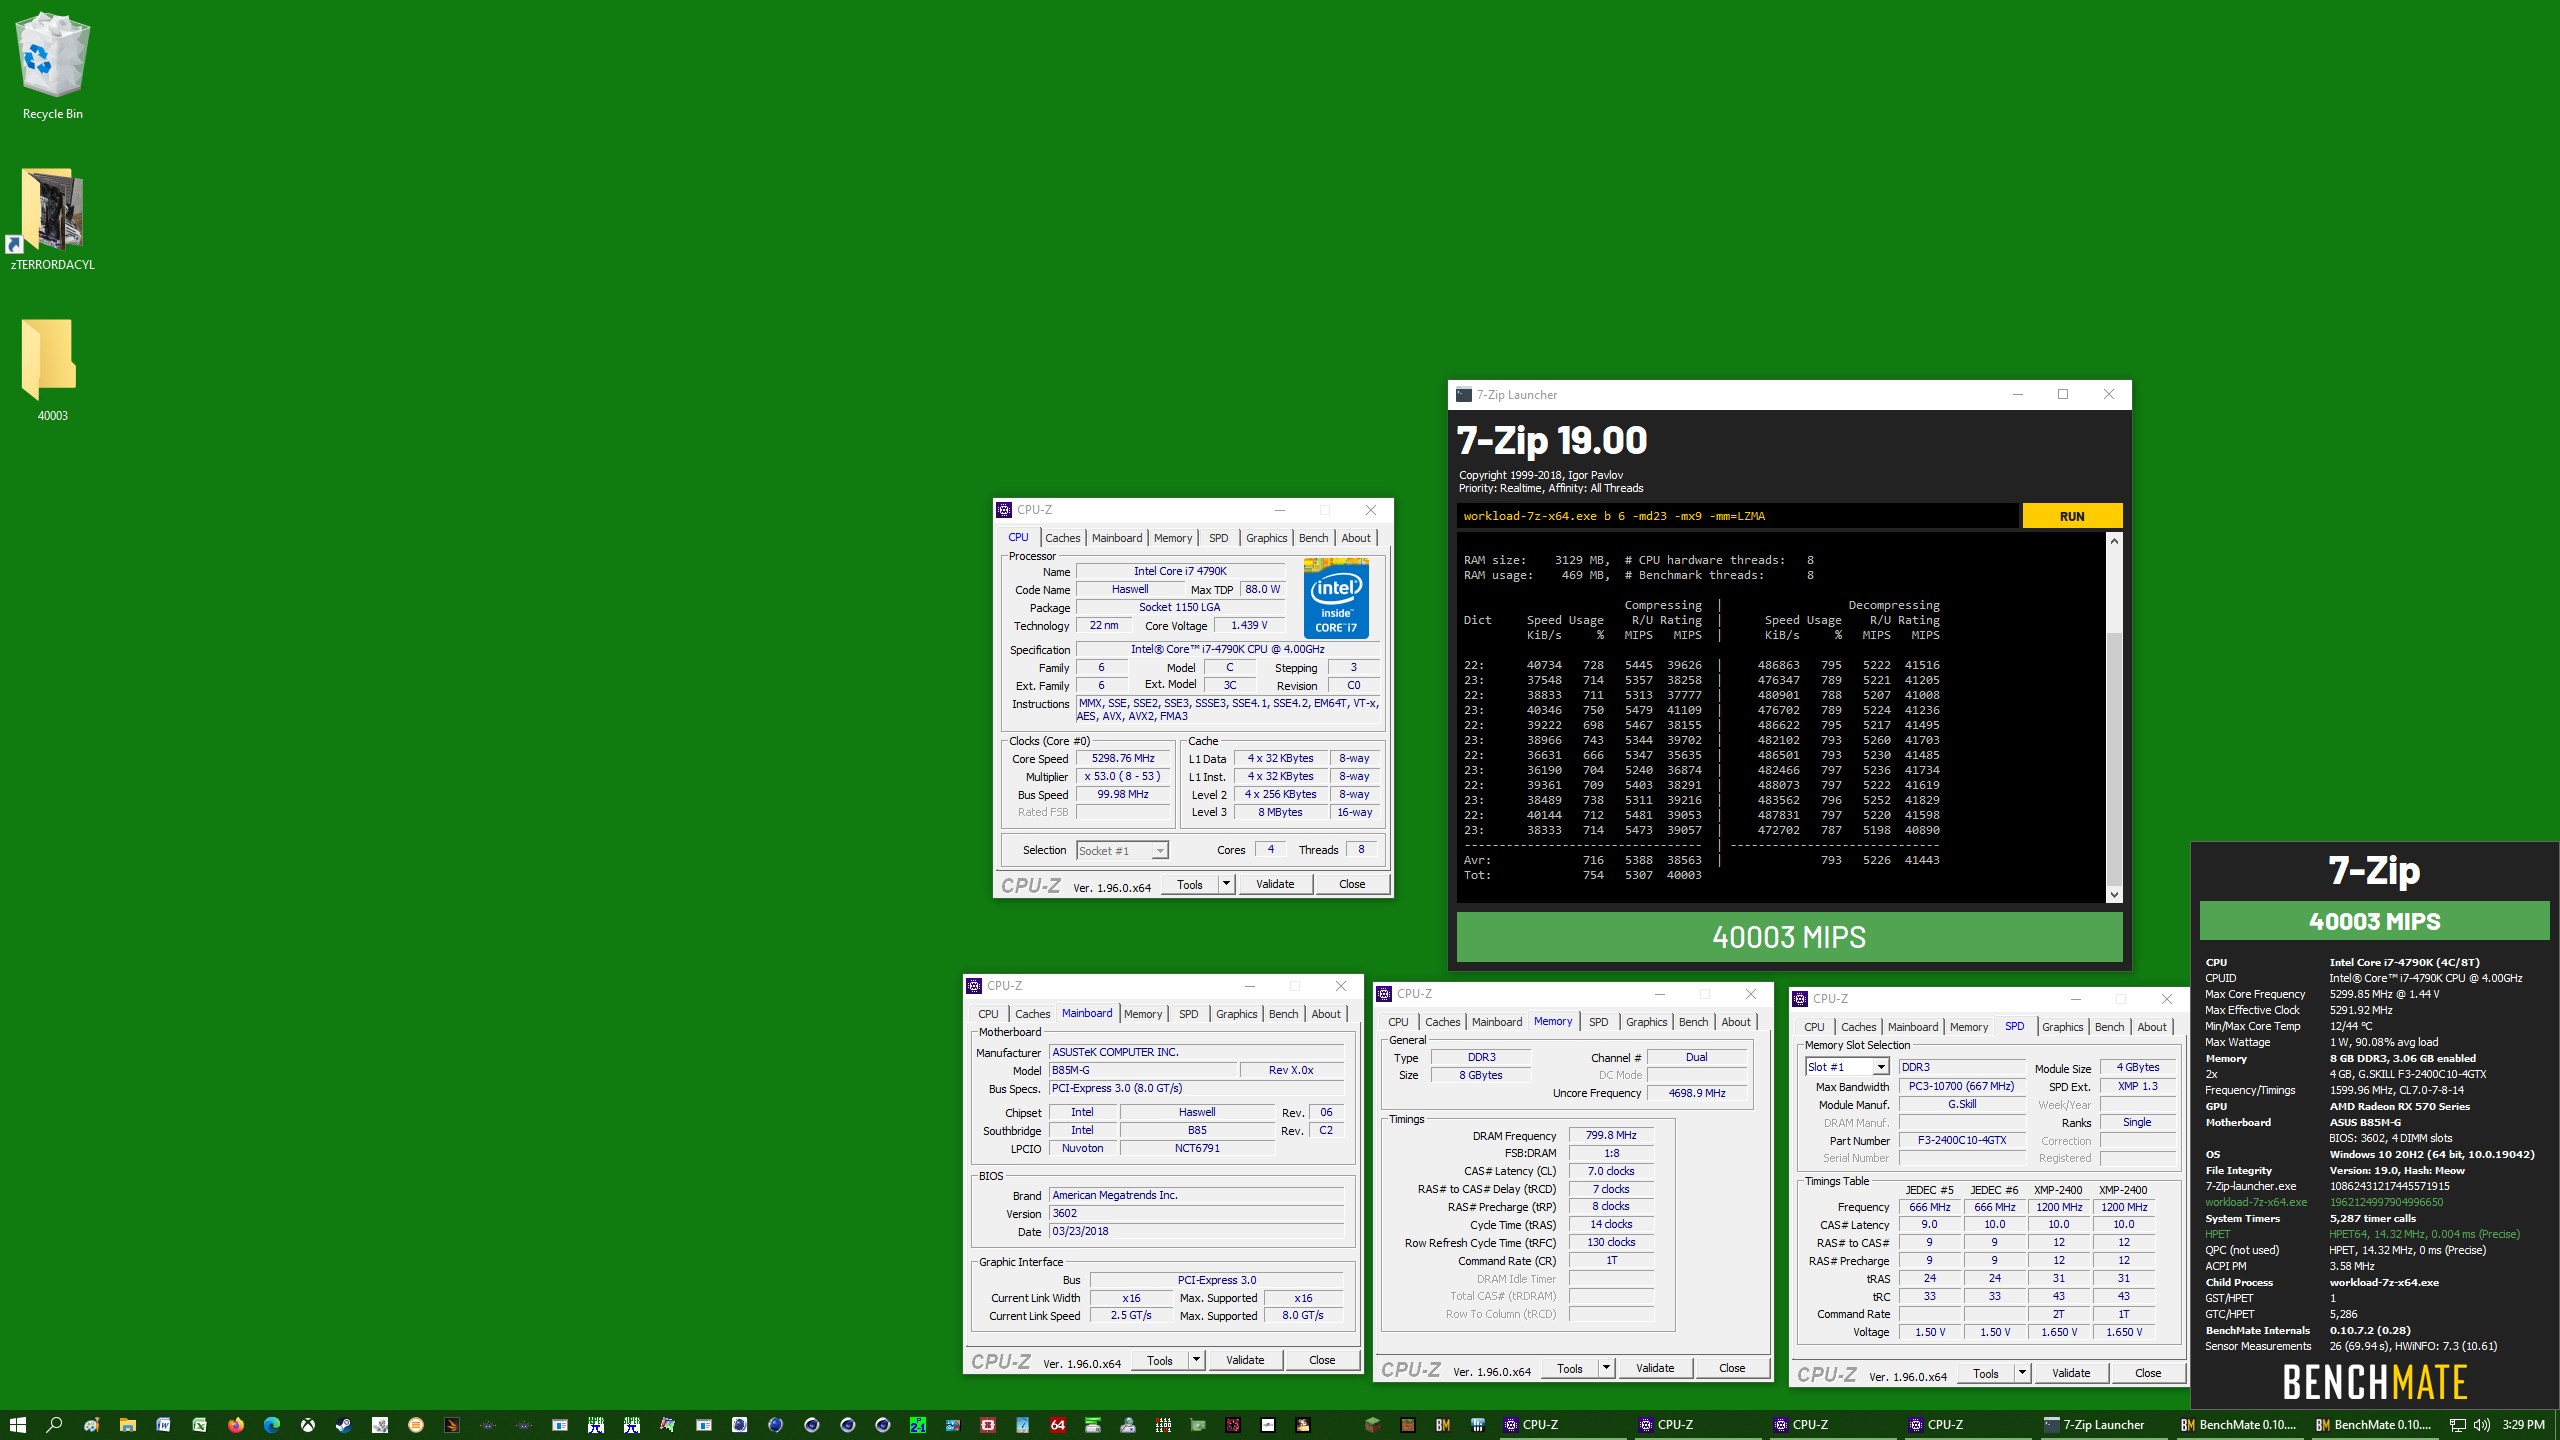Click the 7-Zip command line input field

click(1737, 516)
